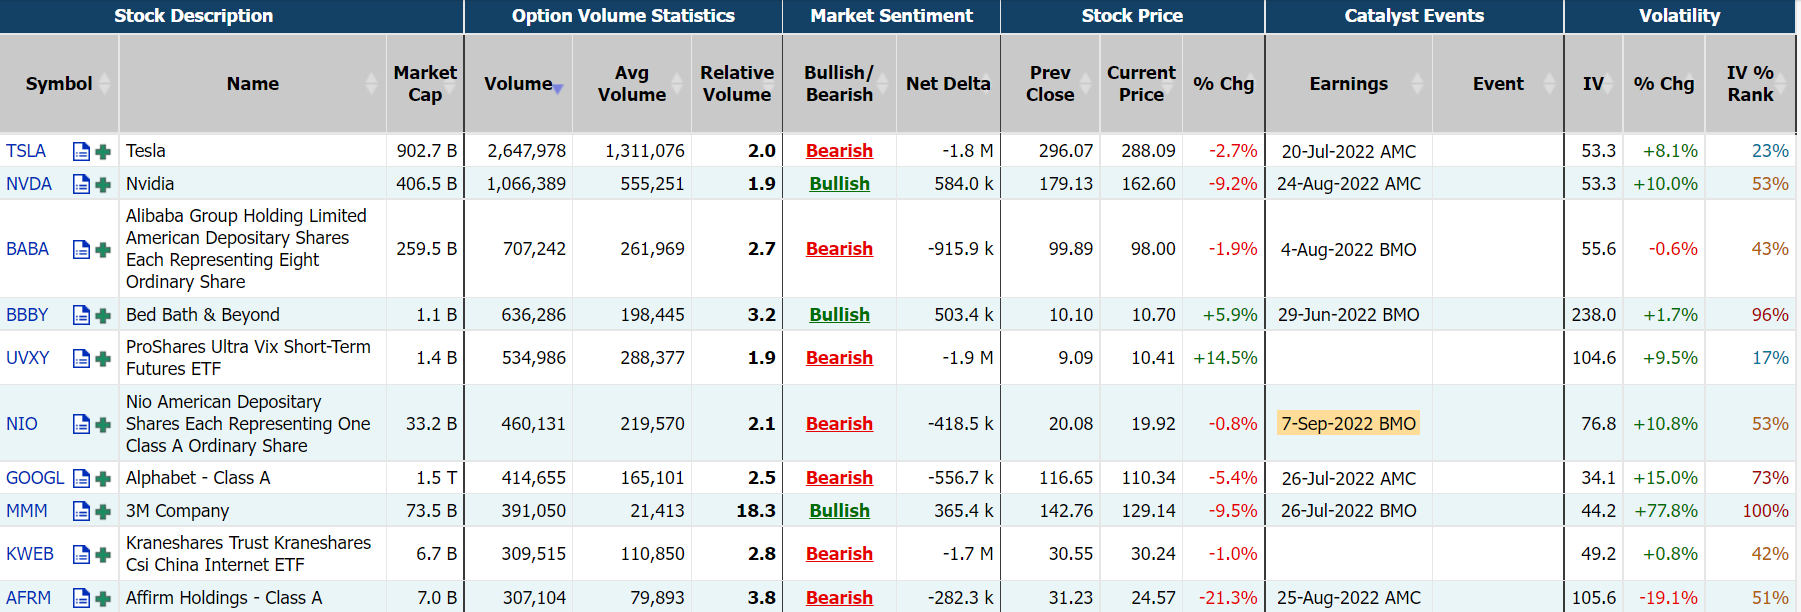This screenshot has width=1801, height=612.
Task: Click the Bullish link in the MMM row
Action: [x=839, y=511]
